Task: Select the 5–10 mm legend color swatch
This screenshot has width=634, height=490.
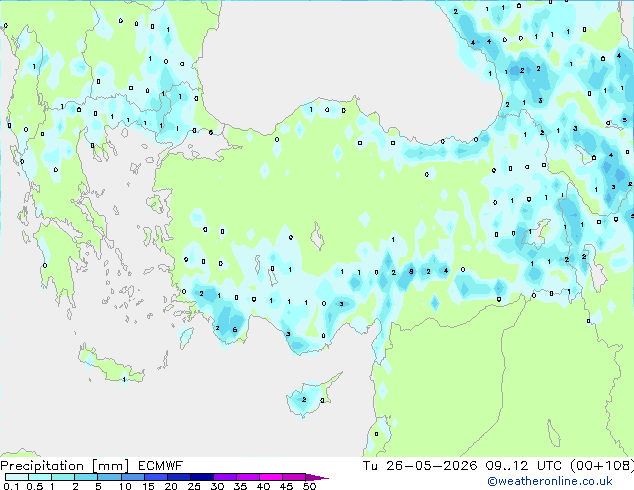Action: 109,477
